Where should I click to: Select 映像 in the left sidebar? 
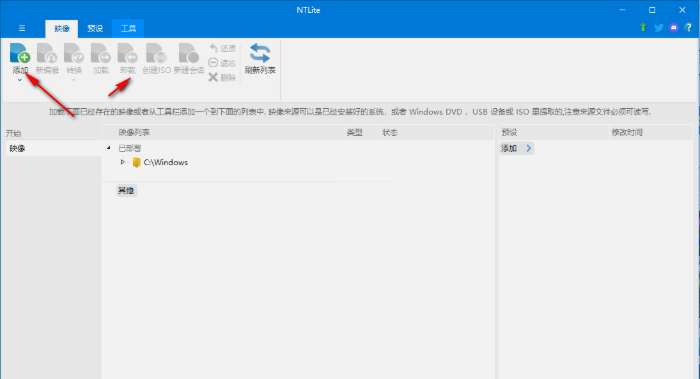click(x=54, y=148)
